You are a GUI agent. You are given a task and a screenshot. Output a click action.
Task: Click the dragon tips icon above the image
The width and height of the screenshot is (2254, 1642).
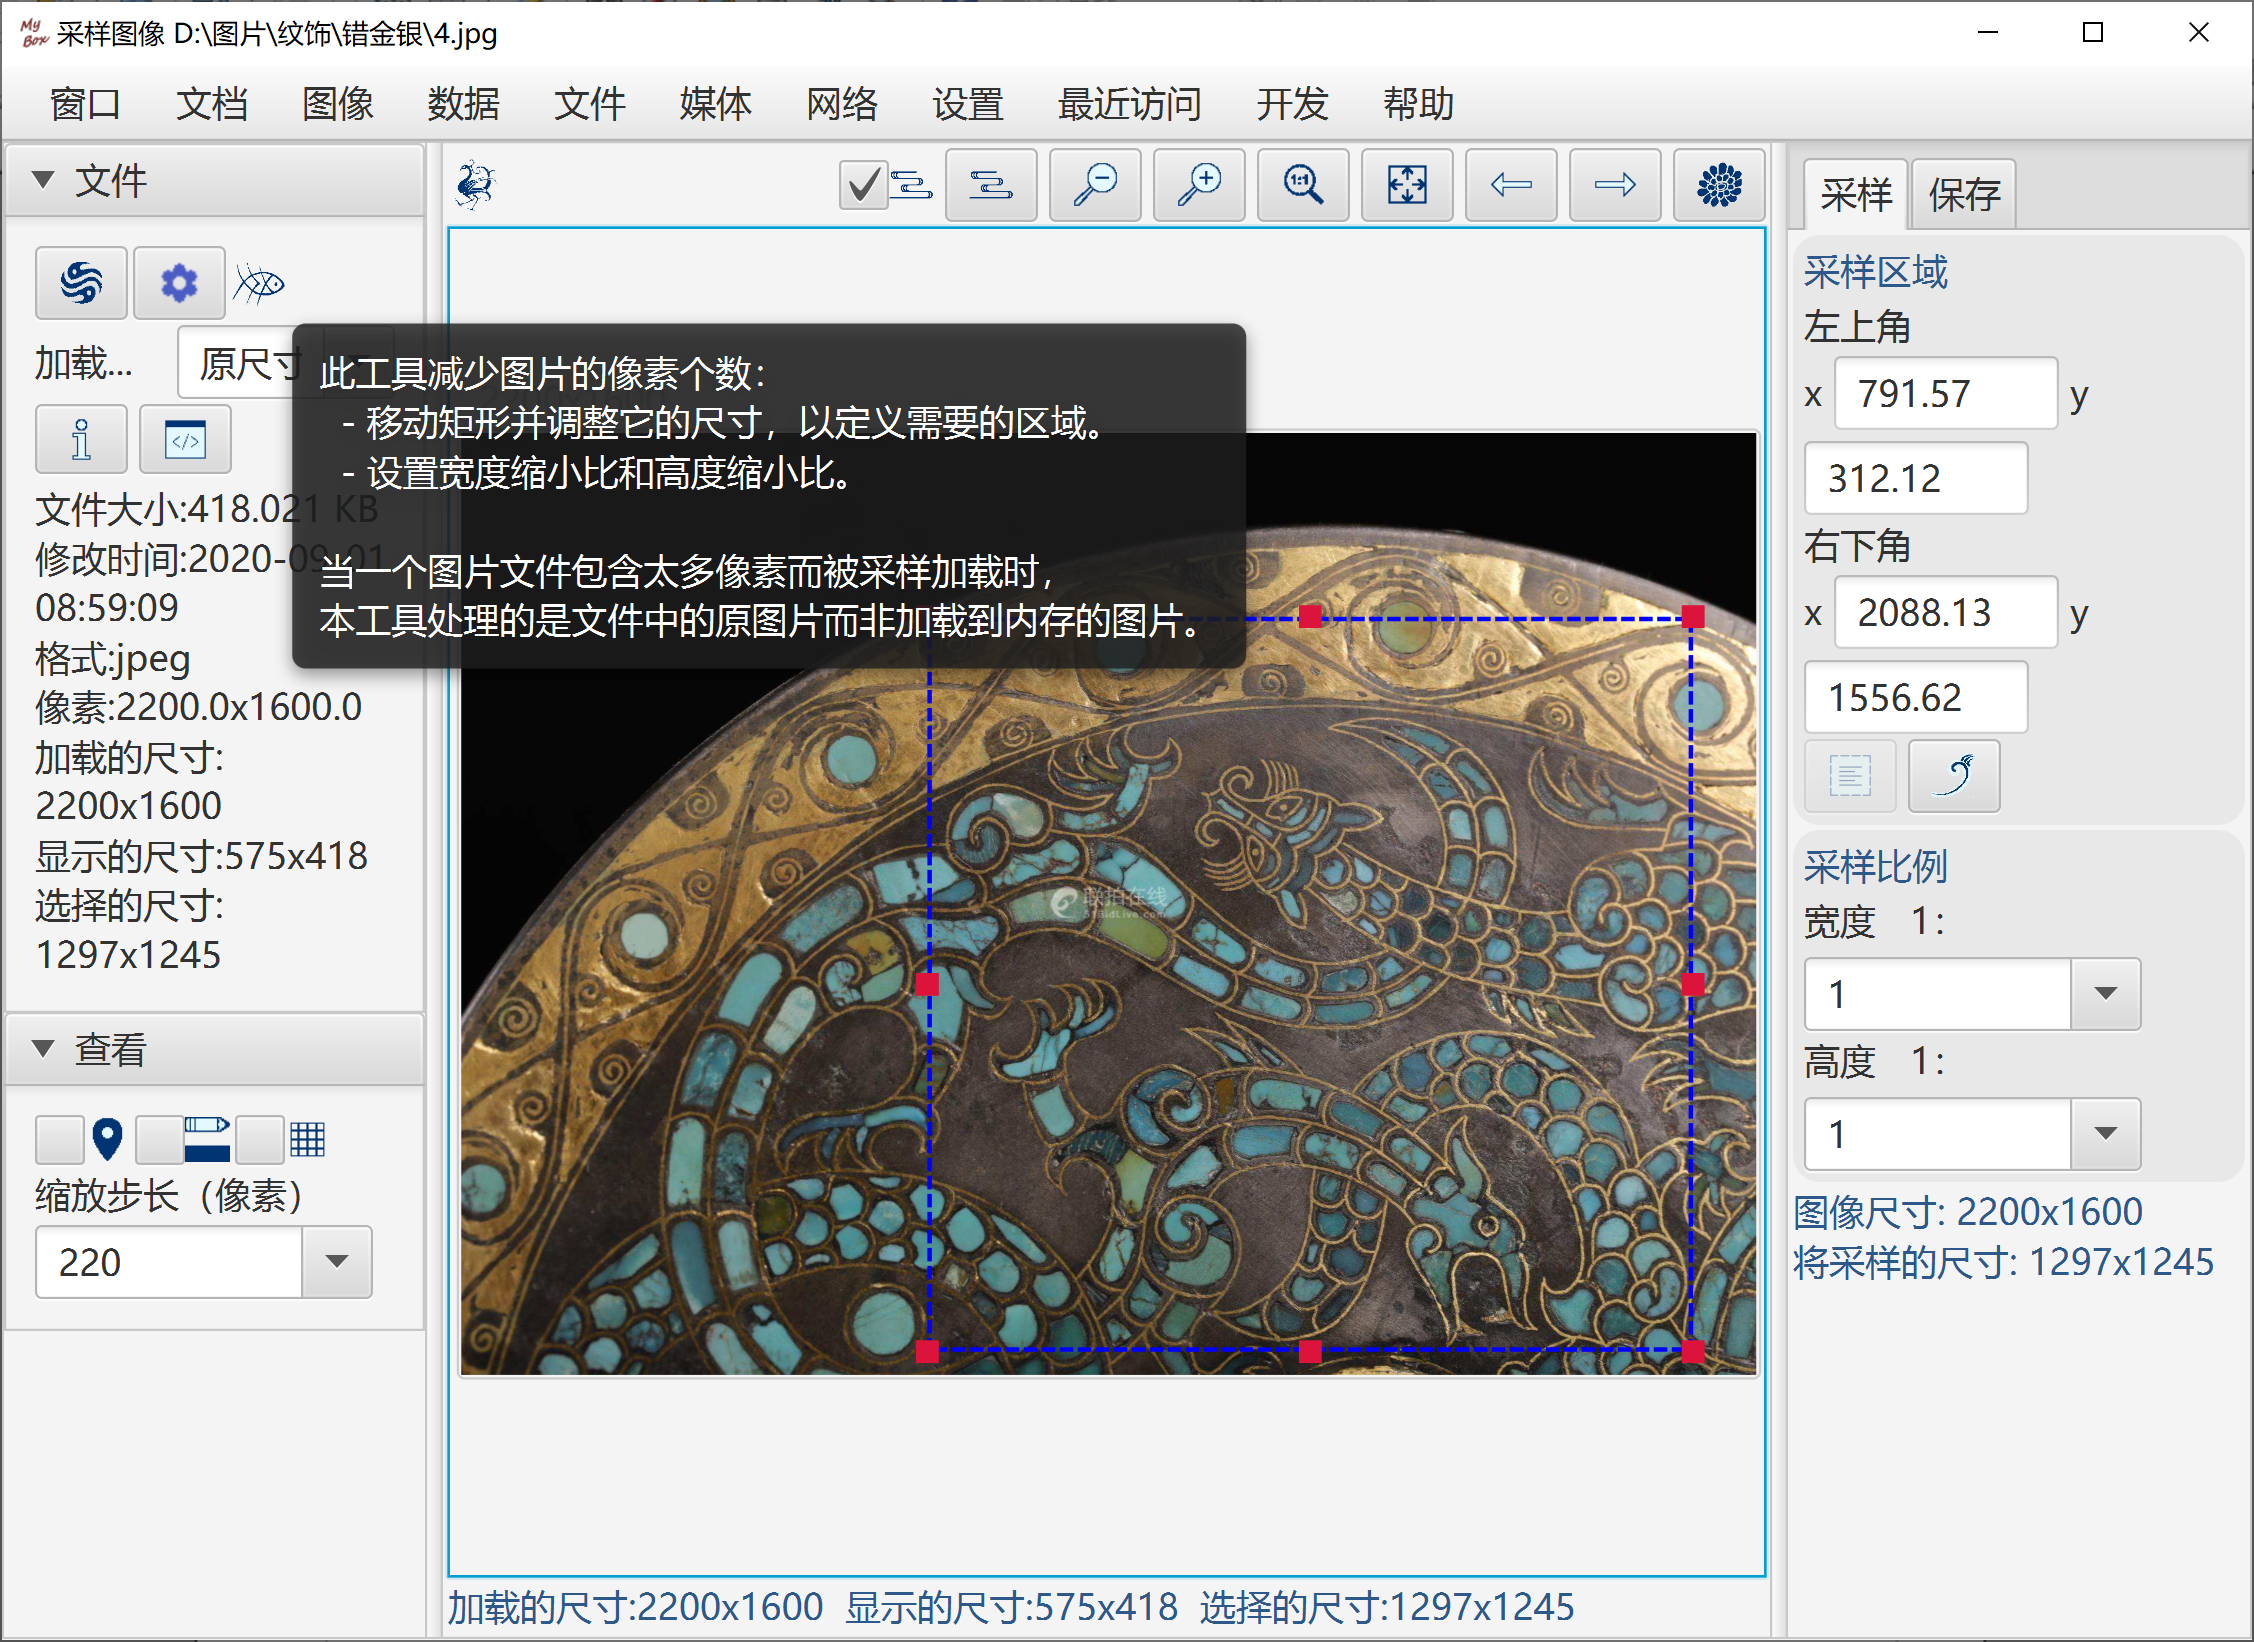(x=475, y=185)
